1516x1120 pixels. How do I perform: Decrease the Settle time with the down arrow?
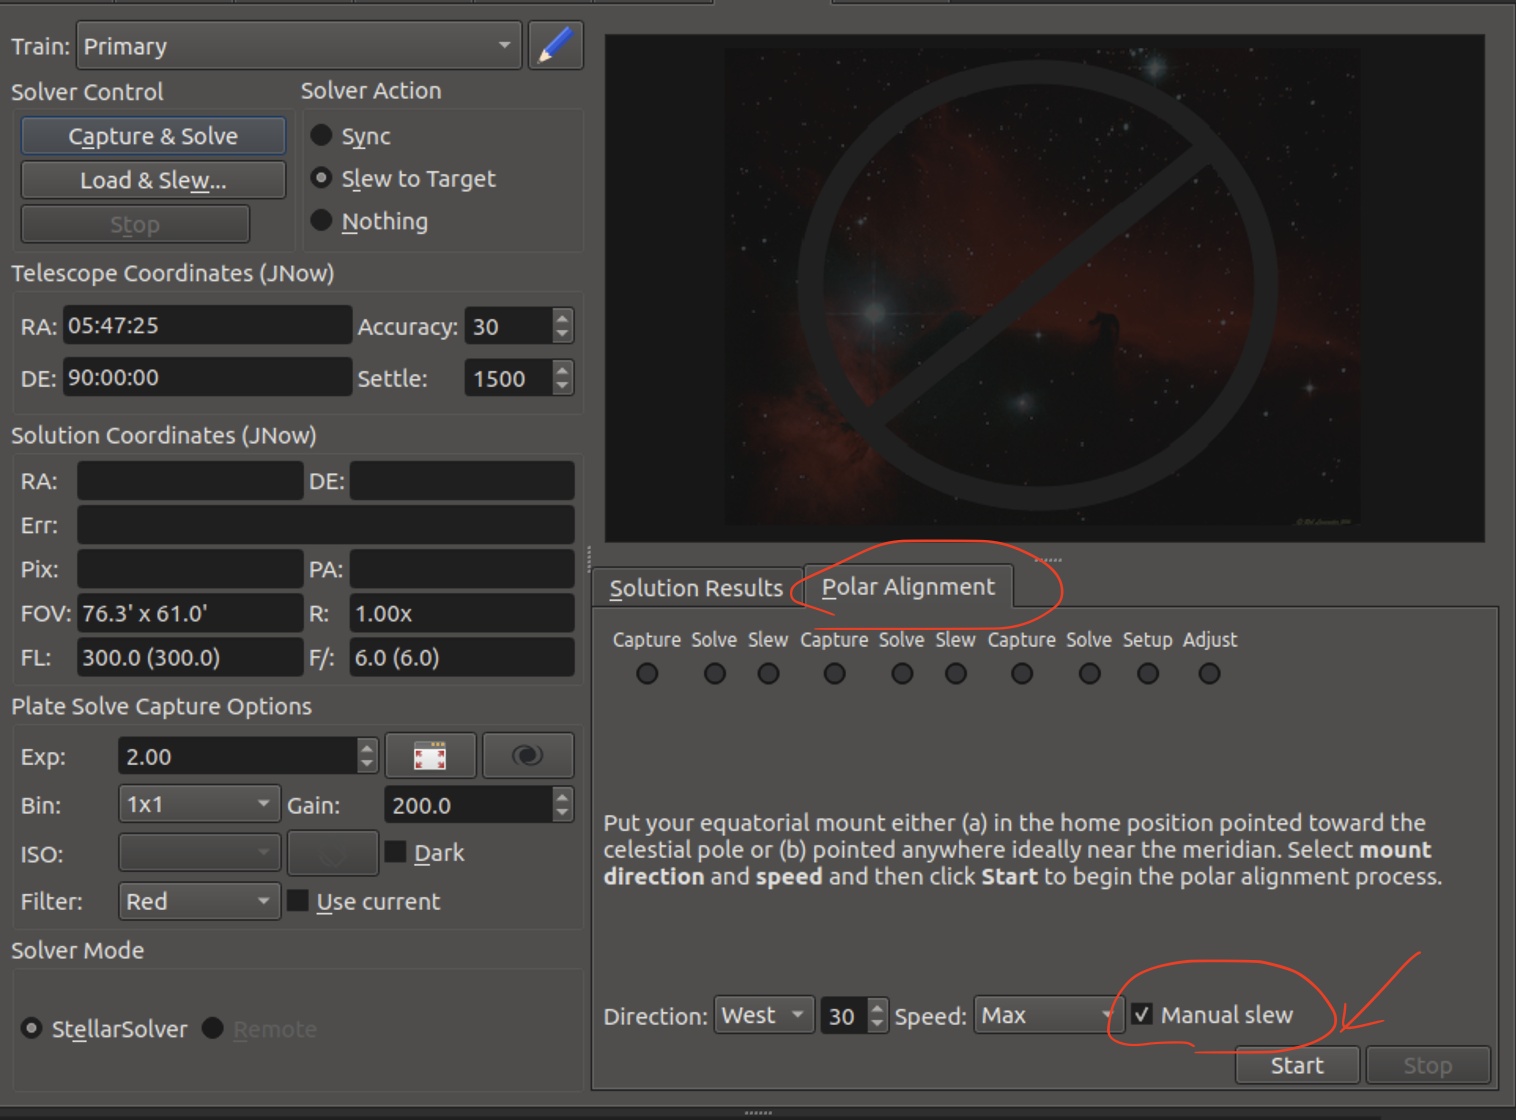coord(562,387)
